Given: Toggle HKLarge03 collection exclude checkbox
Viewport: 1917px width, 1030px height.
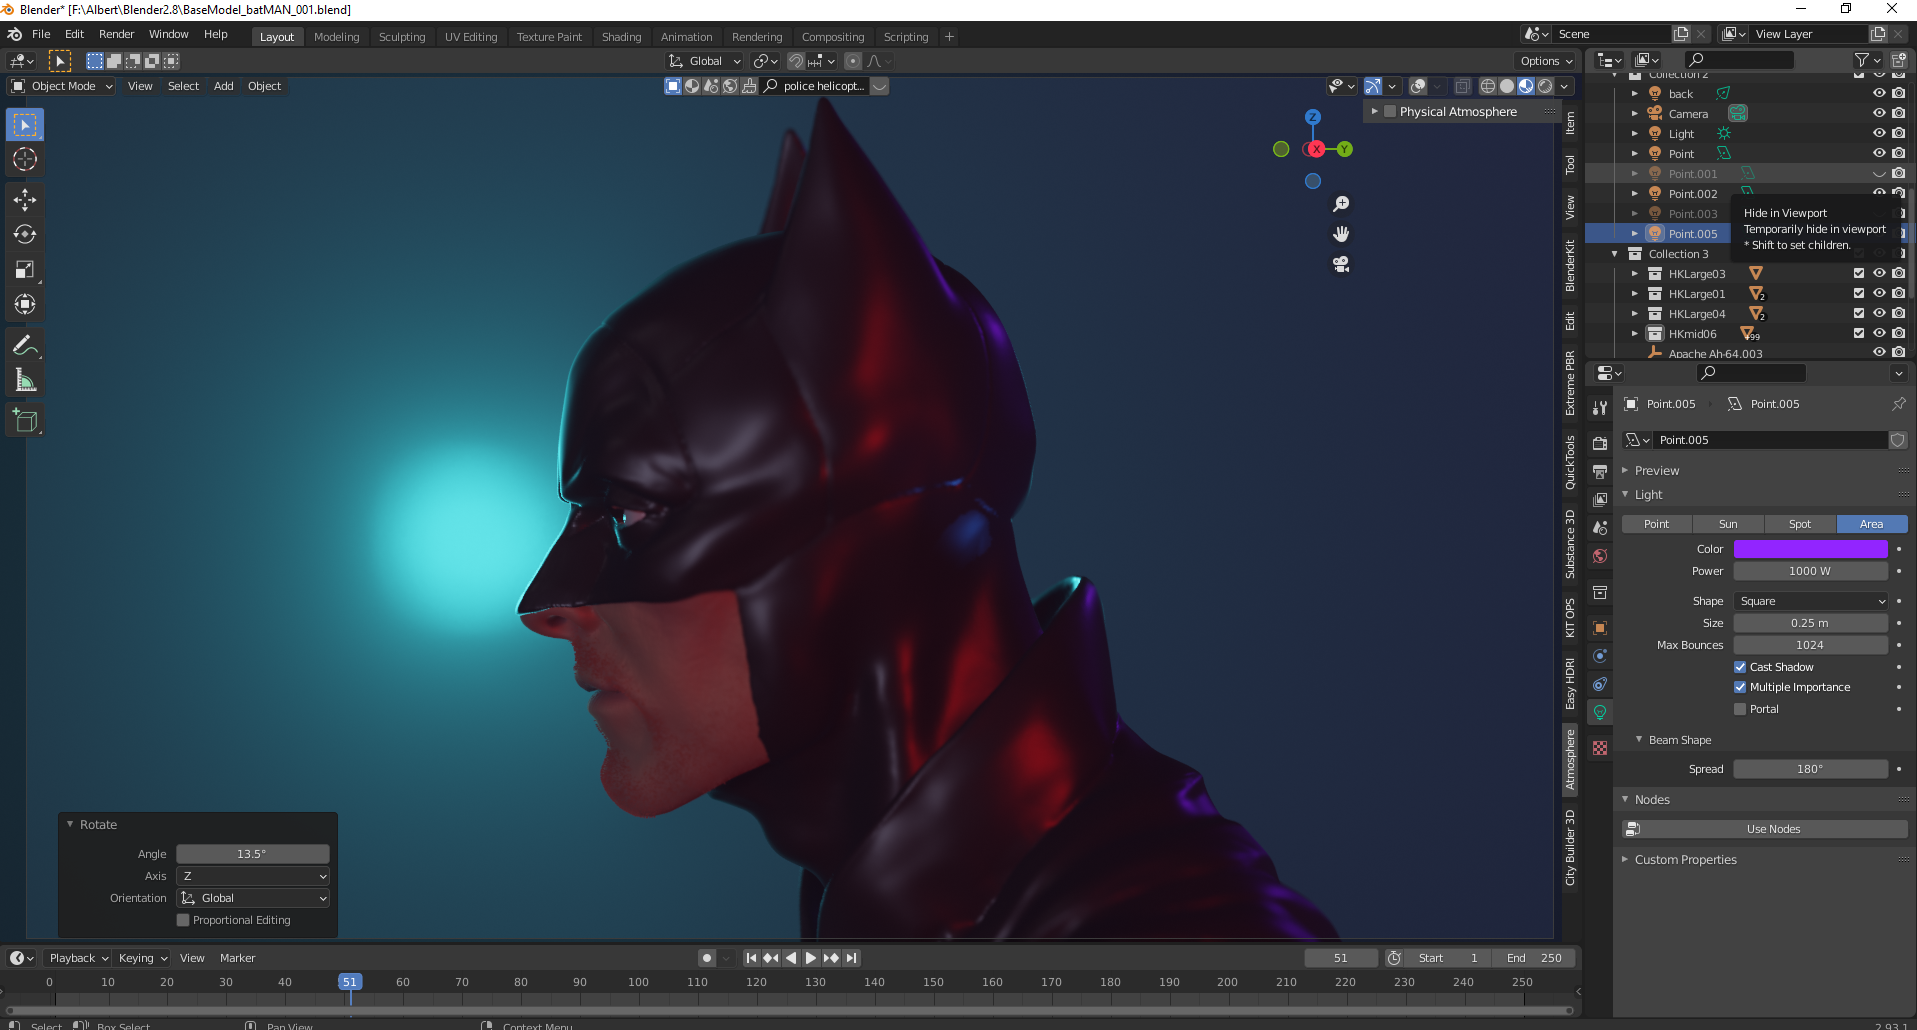Looking at the screenshot, I should pos(1859,273).
